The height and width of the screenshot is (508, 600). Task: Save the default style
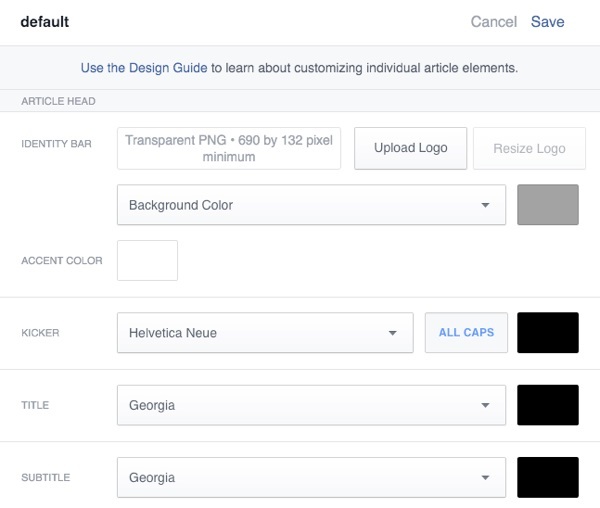pyautogui.click(x=547, y=22)
